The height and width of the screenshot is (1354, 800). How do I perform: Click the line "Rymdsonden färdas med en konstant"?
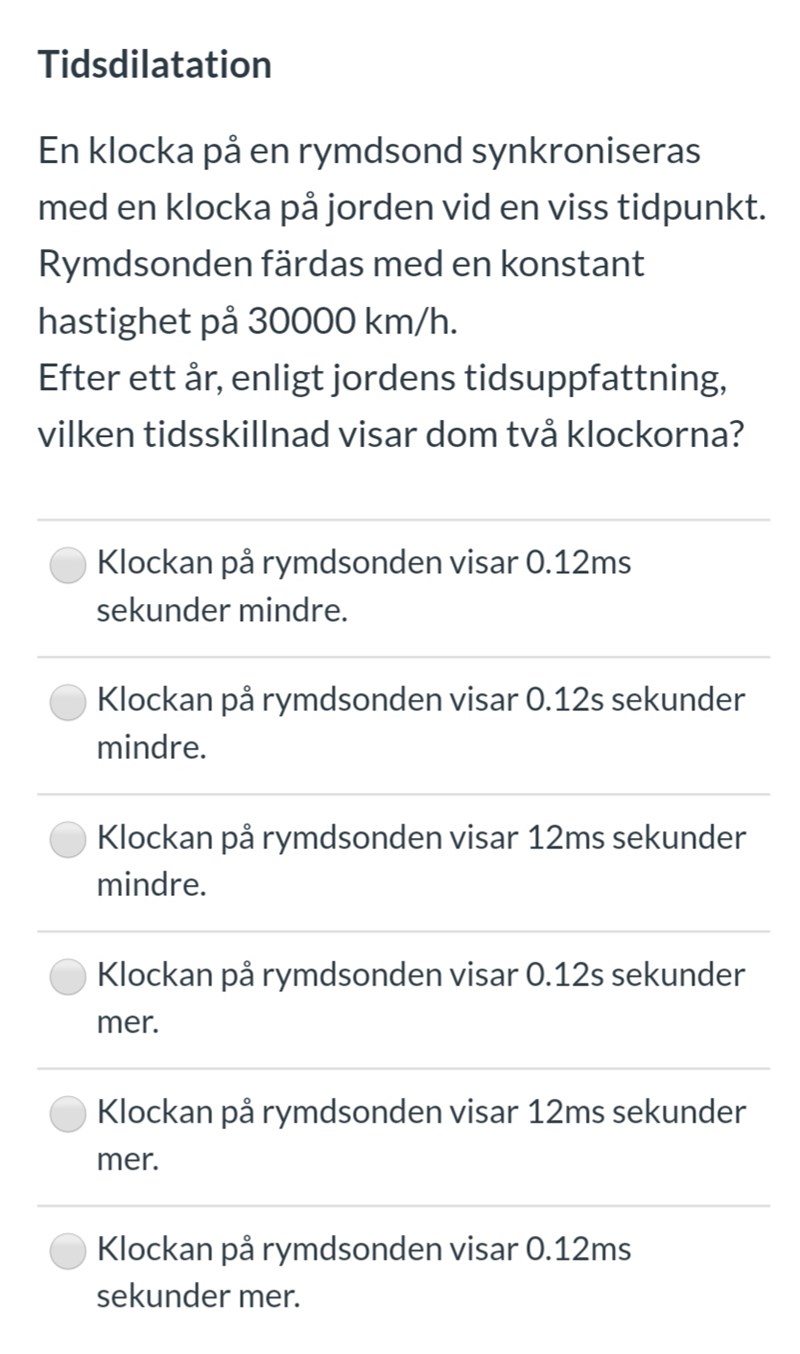pos(341,265)
